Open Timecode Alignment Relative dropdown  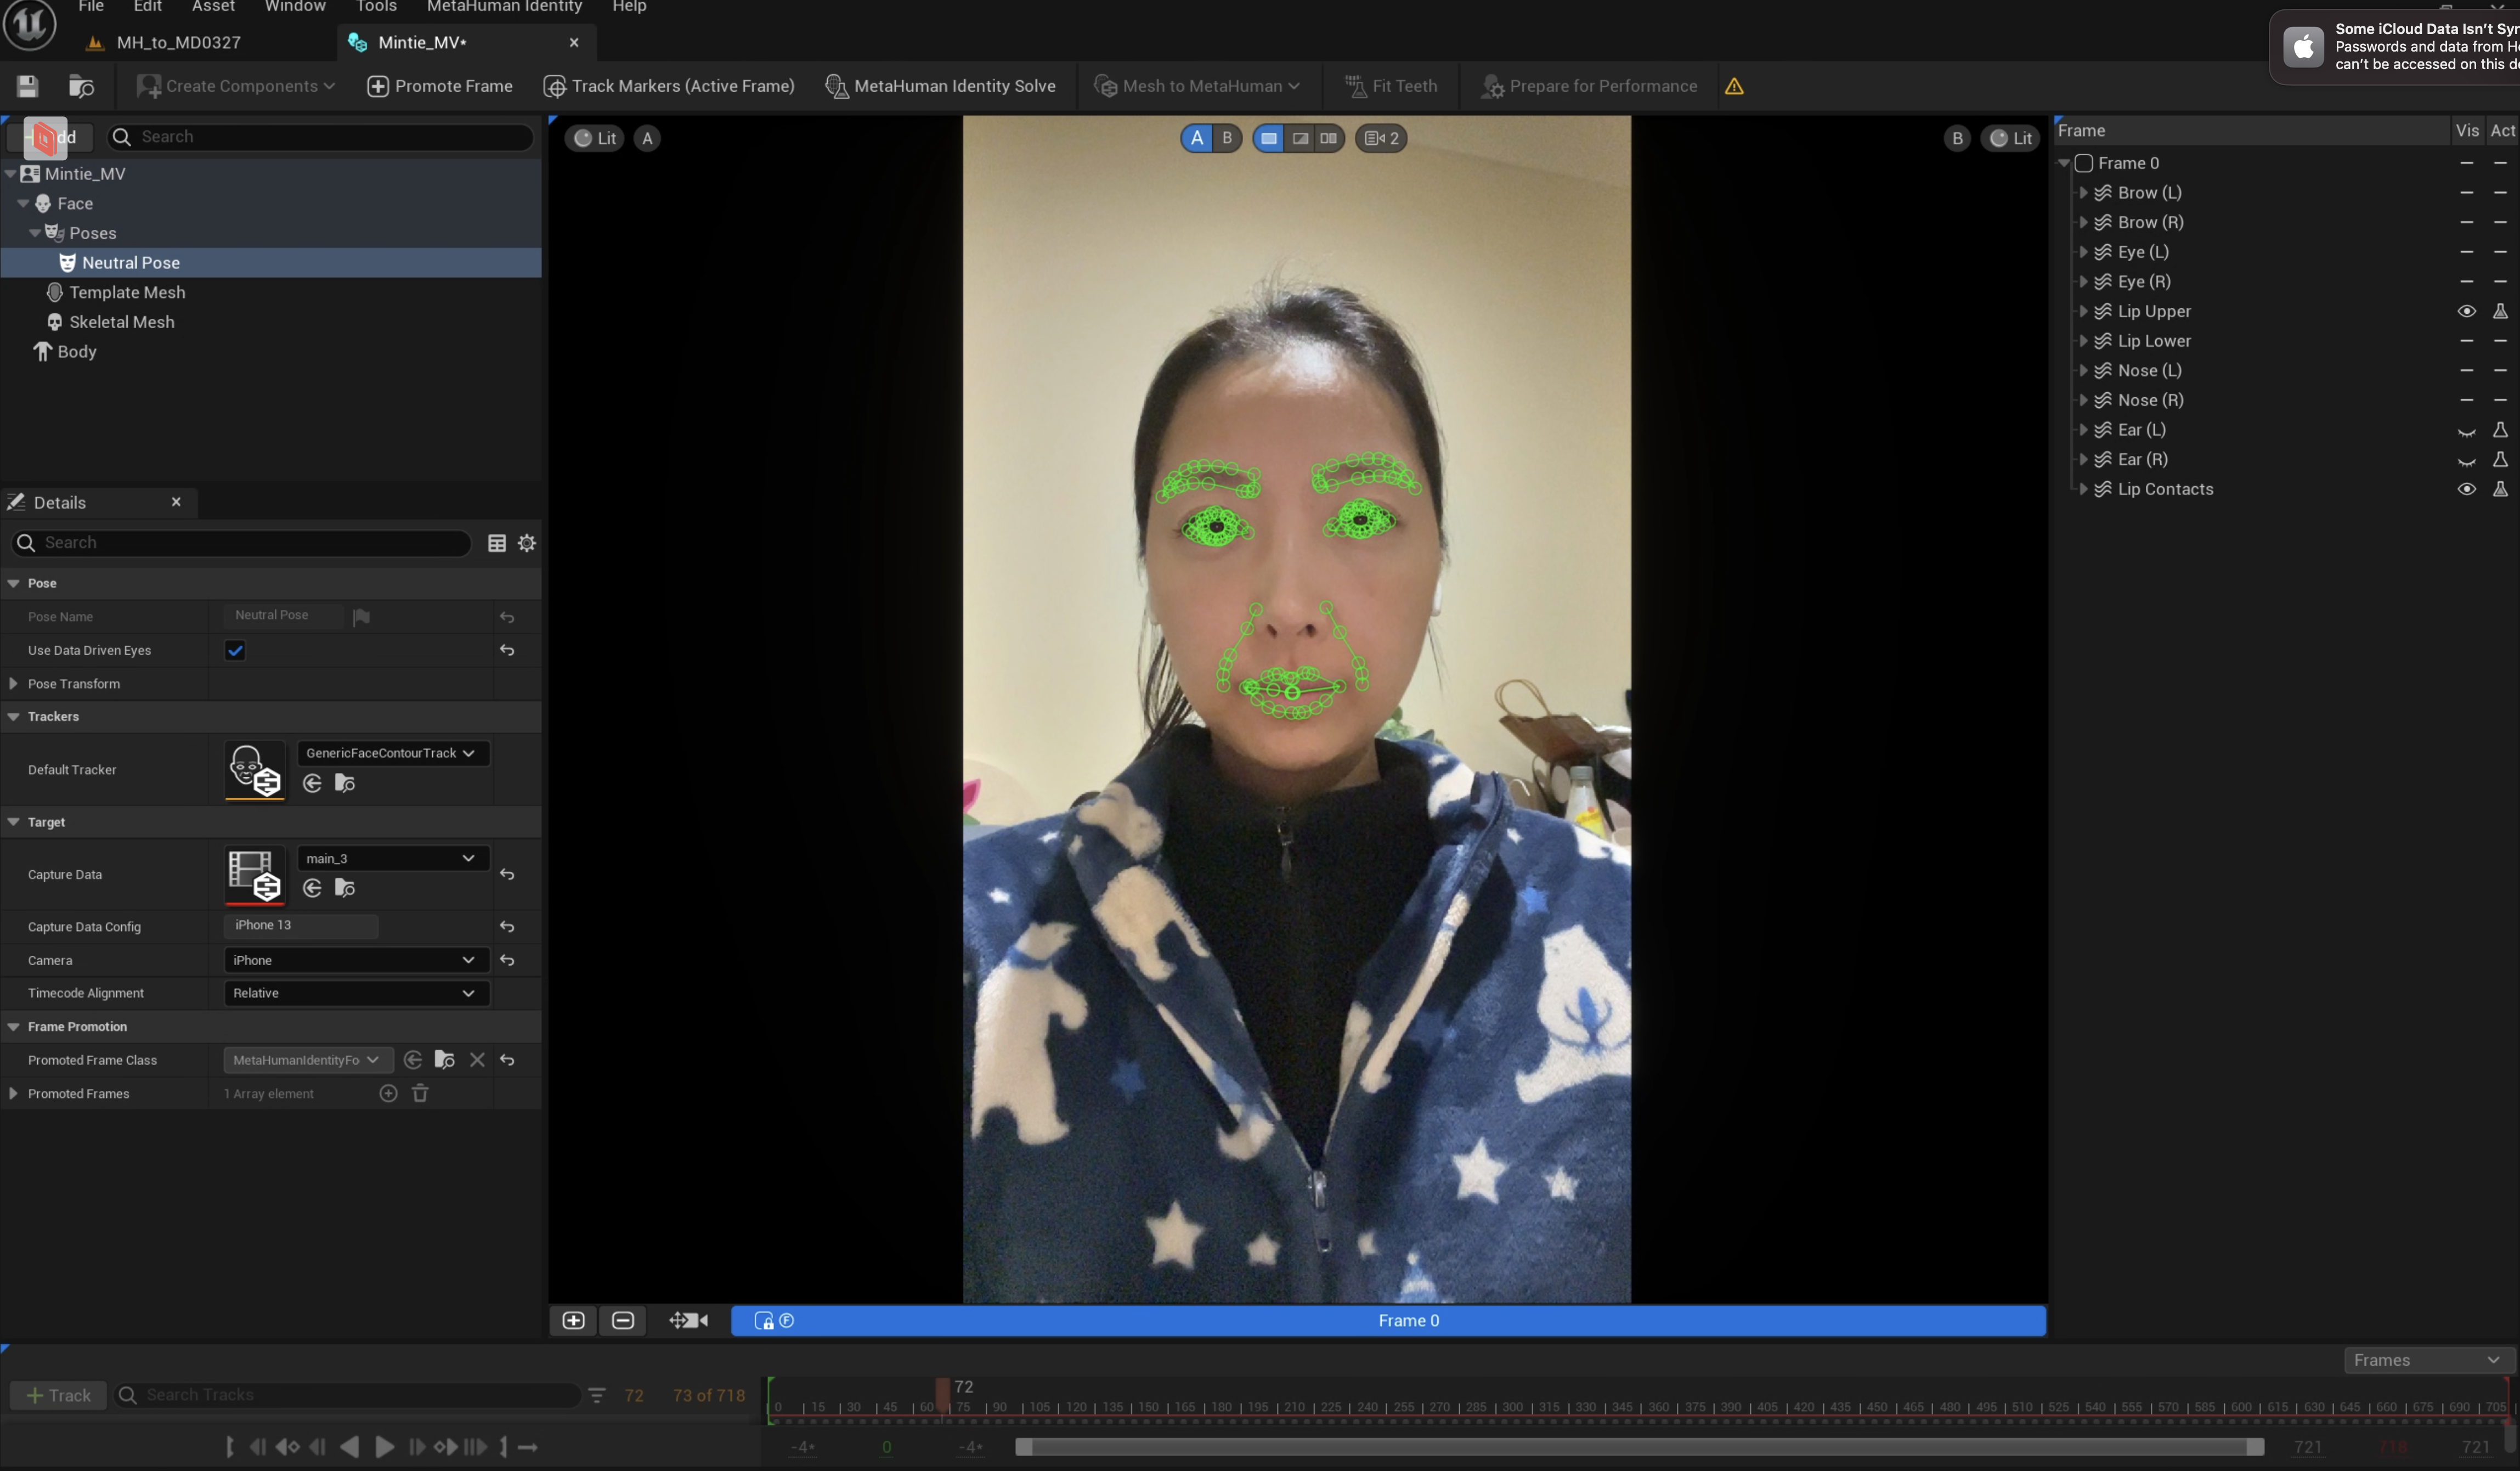coord(356,993)
